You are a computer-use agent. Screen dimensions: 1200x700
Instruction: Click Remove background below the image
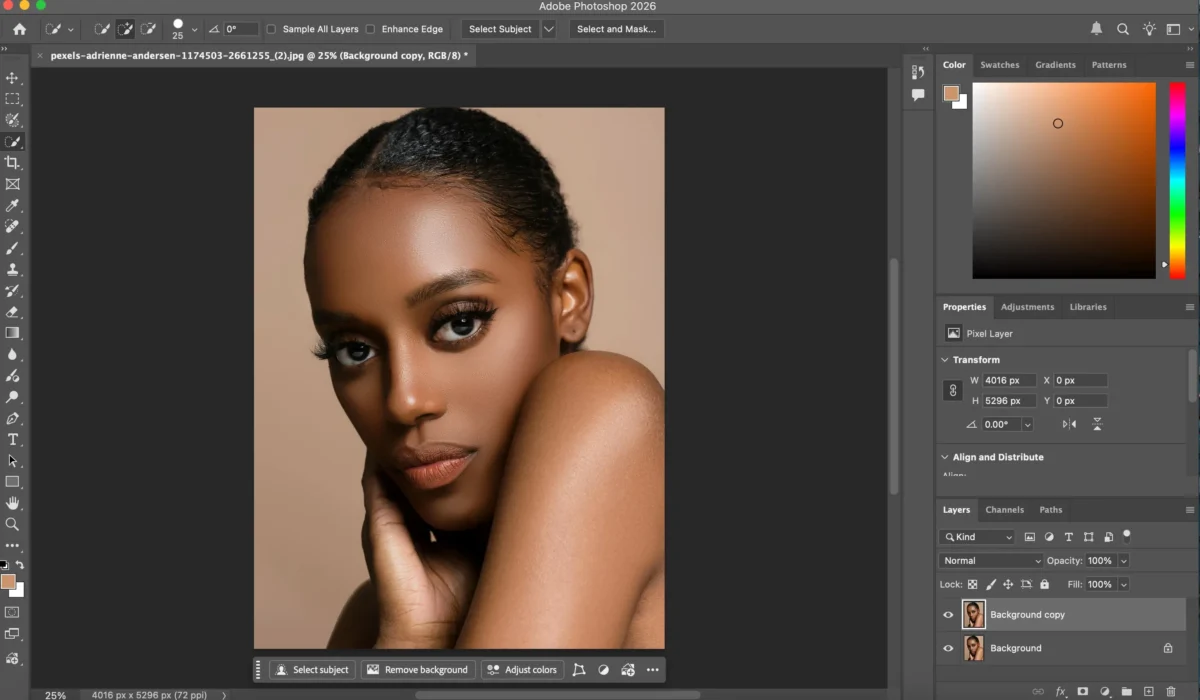[418, 669]
